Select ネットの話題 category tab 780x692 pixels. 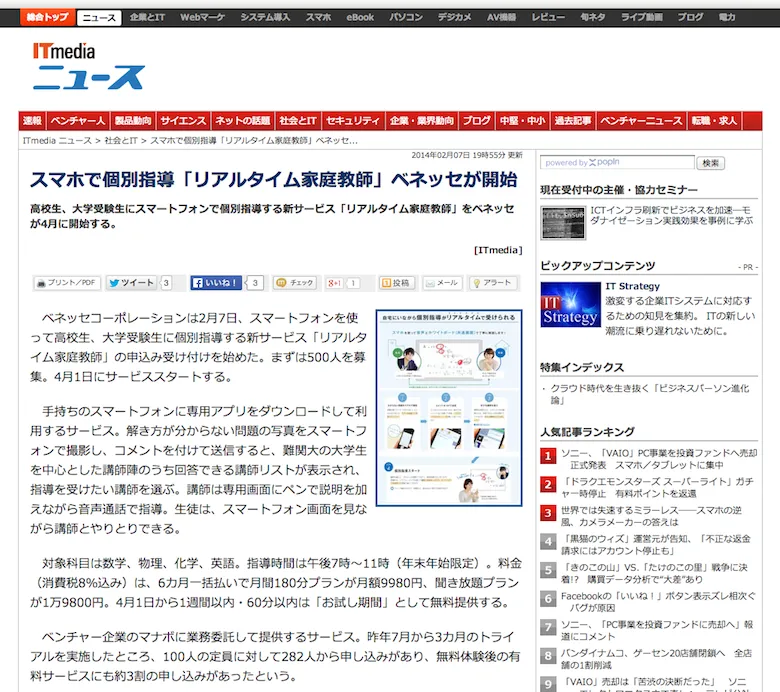243,121
